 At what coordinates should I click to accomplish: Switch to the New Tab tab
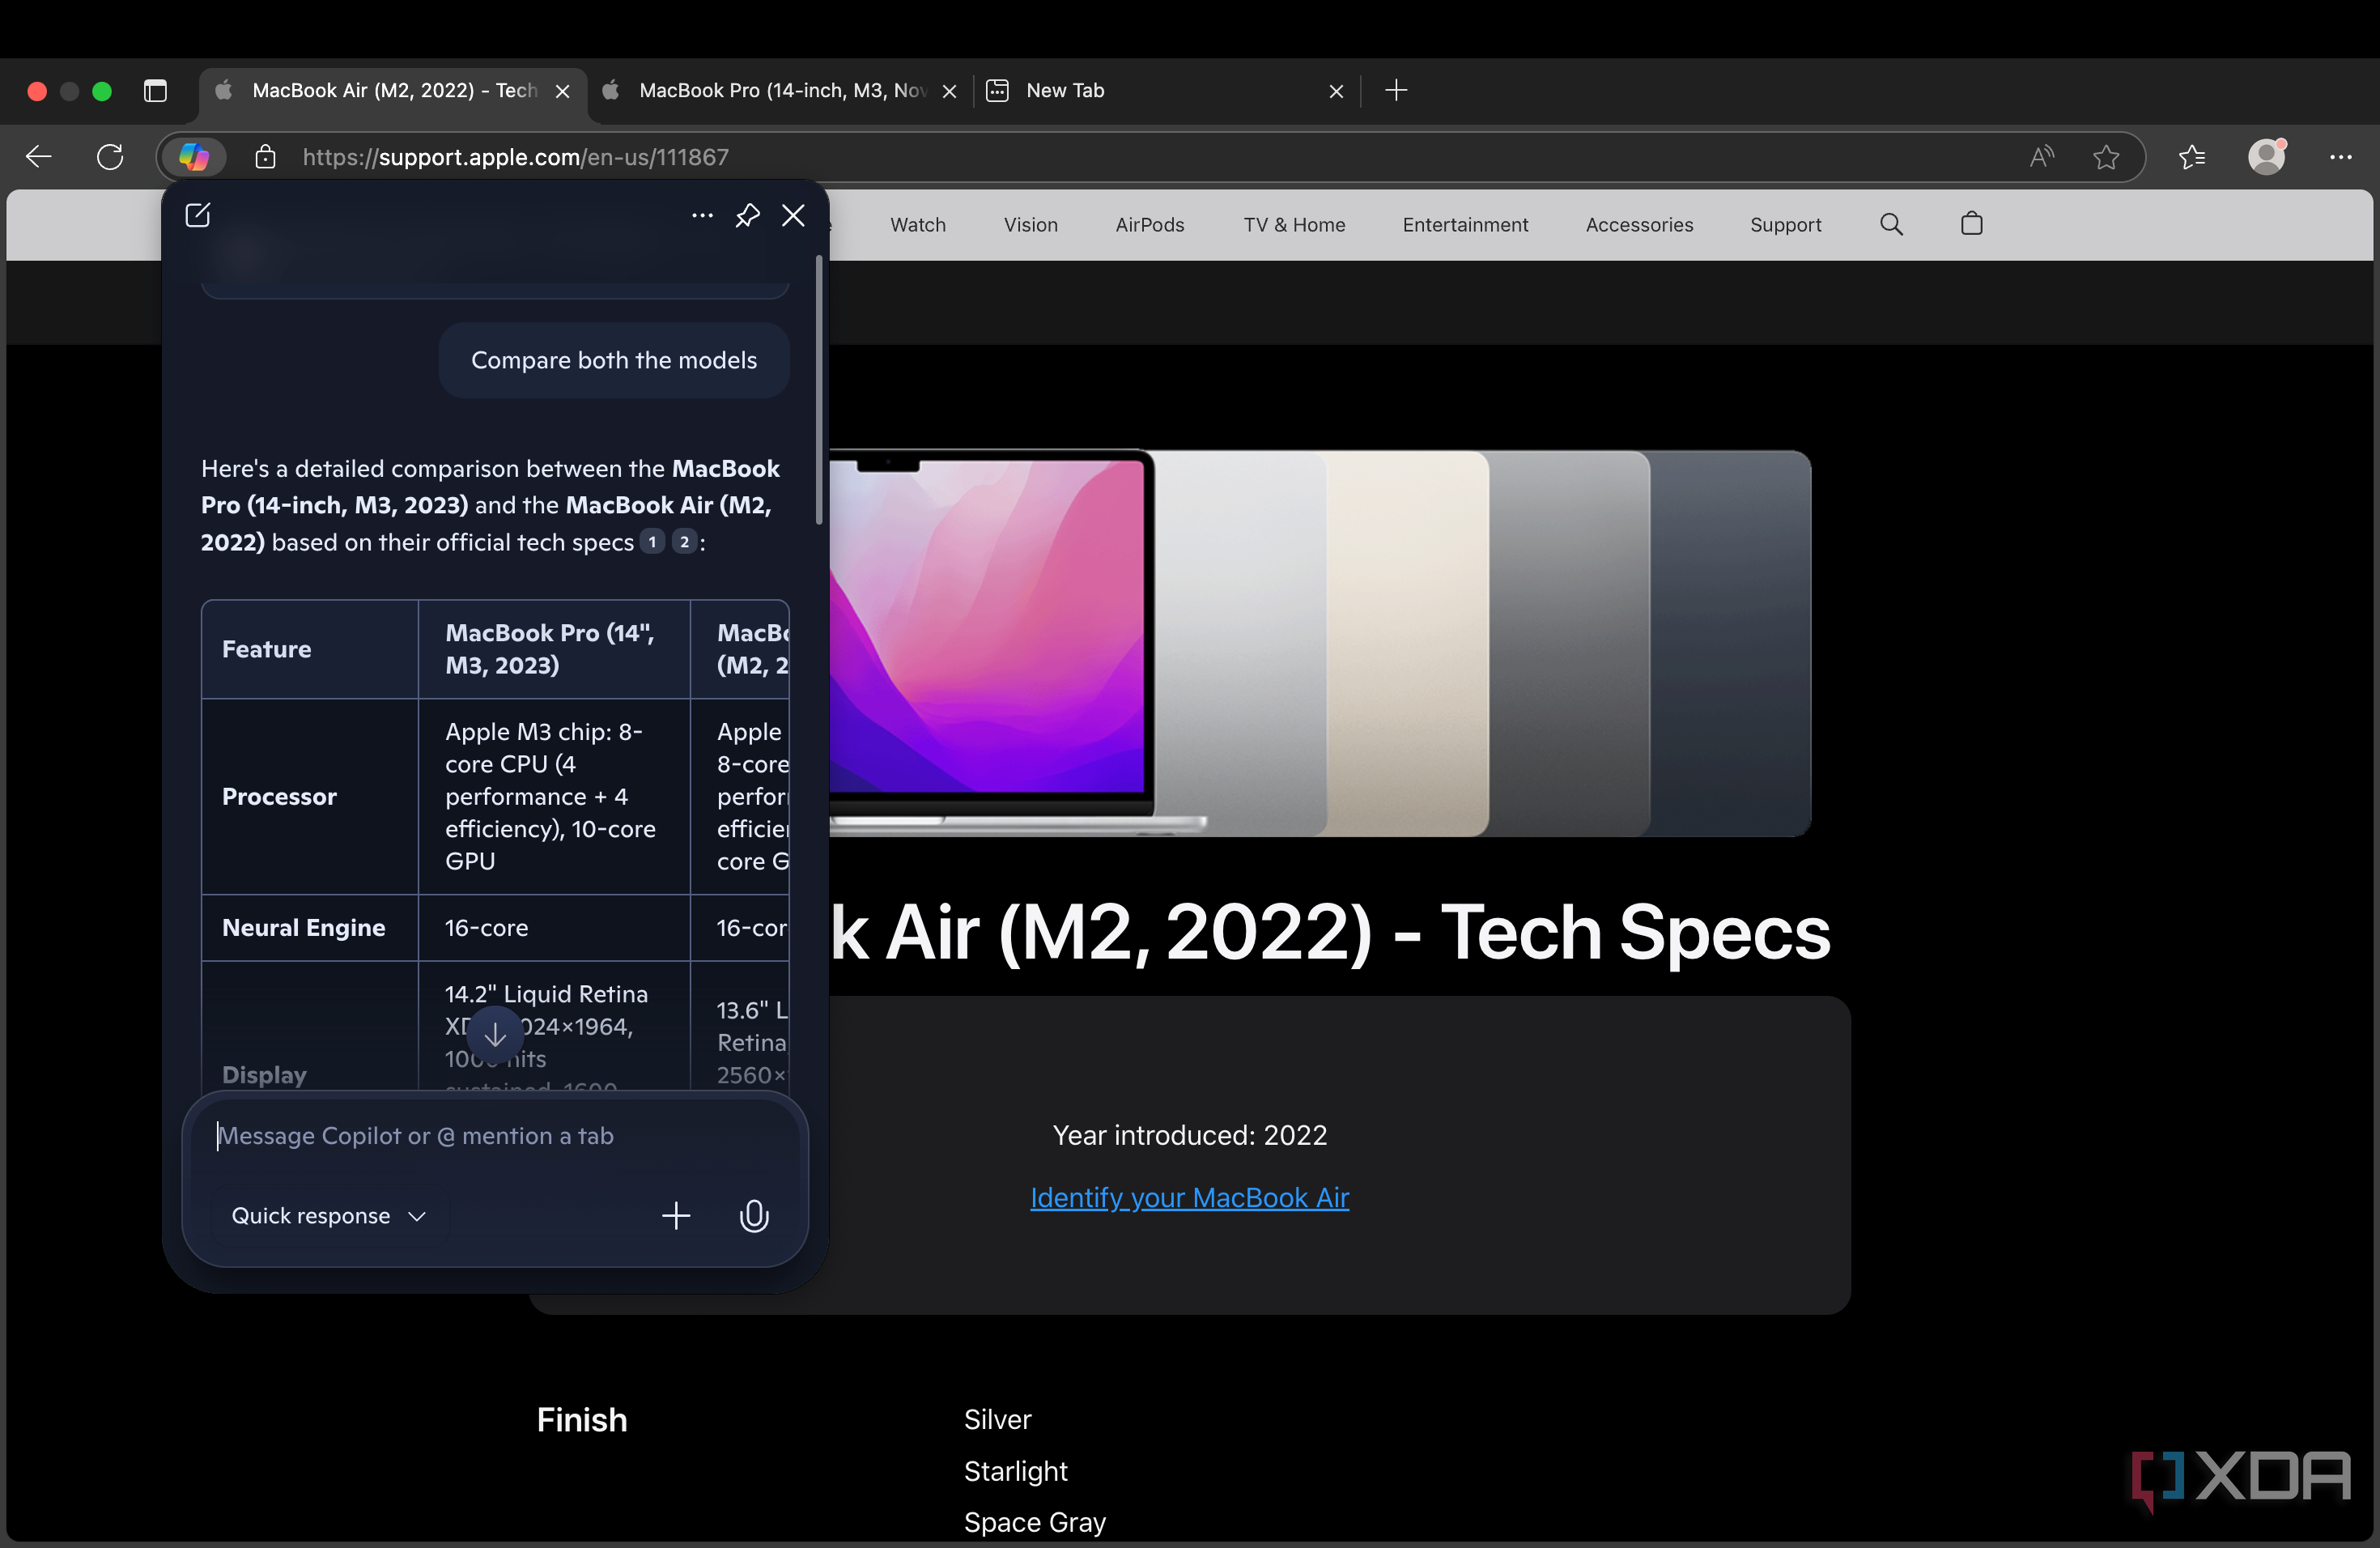point(1164,91)
